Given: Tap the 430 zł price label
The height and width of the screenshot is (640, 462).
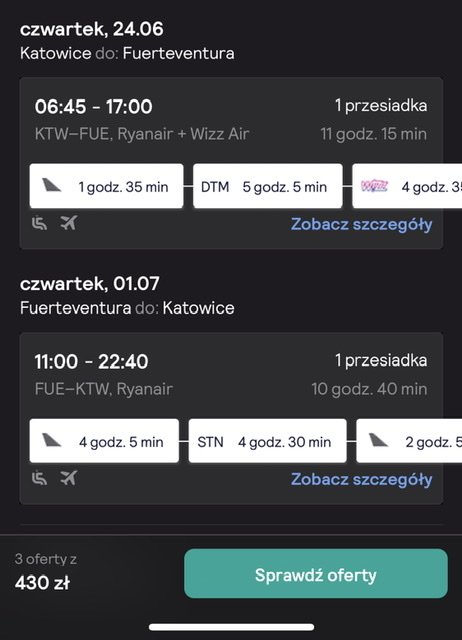Looking at the screenshot, I should point(42,583).
